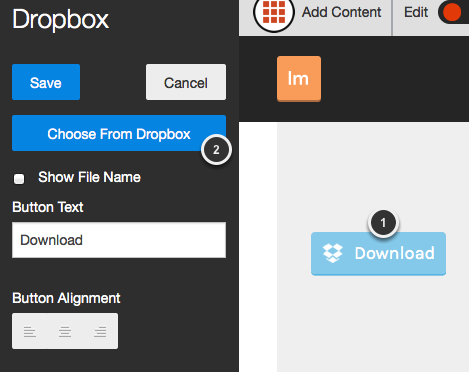469x372 pixels.
Task: Click the Button Text label
Action: [x=48, y=207]
